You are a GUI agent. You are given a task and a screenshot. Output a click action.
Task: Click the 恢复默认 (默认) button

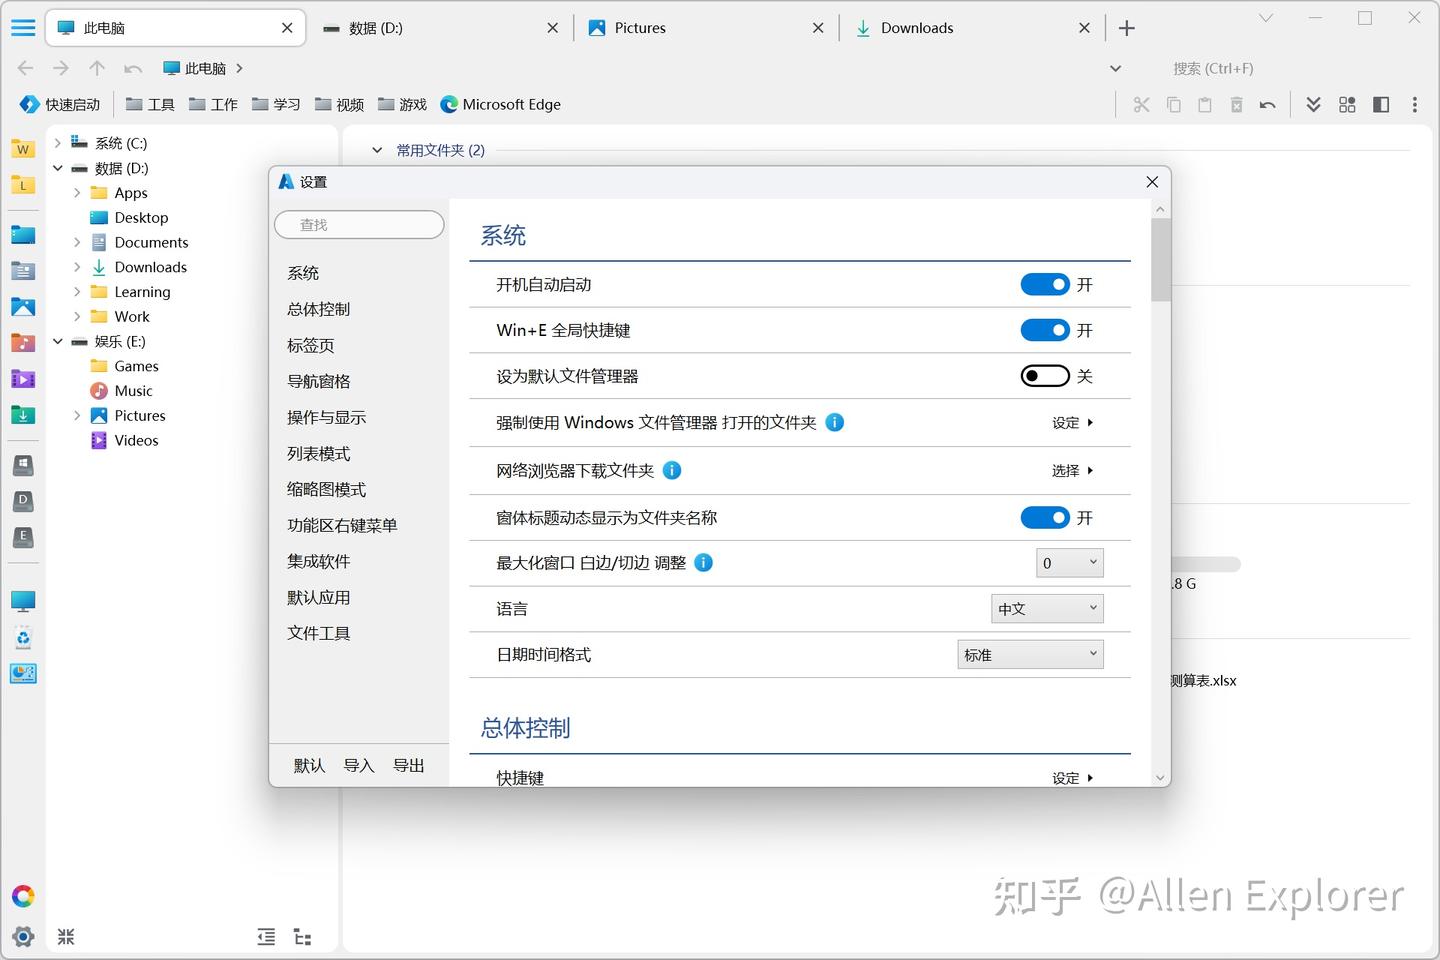click(x=308, y=765)
